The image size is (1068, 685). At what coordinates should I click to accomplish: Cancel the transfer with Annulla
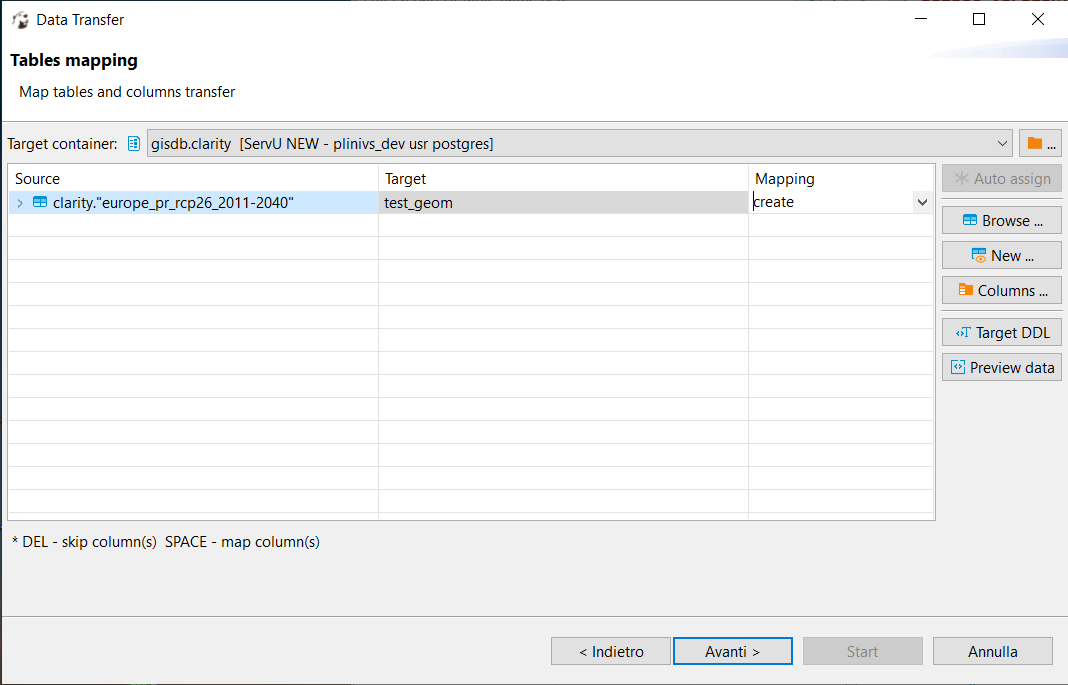coord(992,651)
